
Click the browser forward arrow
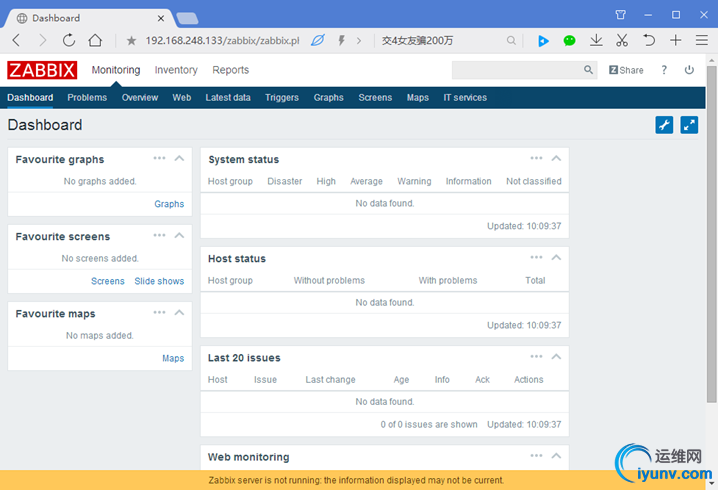click(x=43, y=41)
